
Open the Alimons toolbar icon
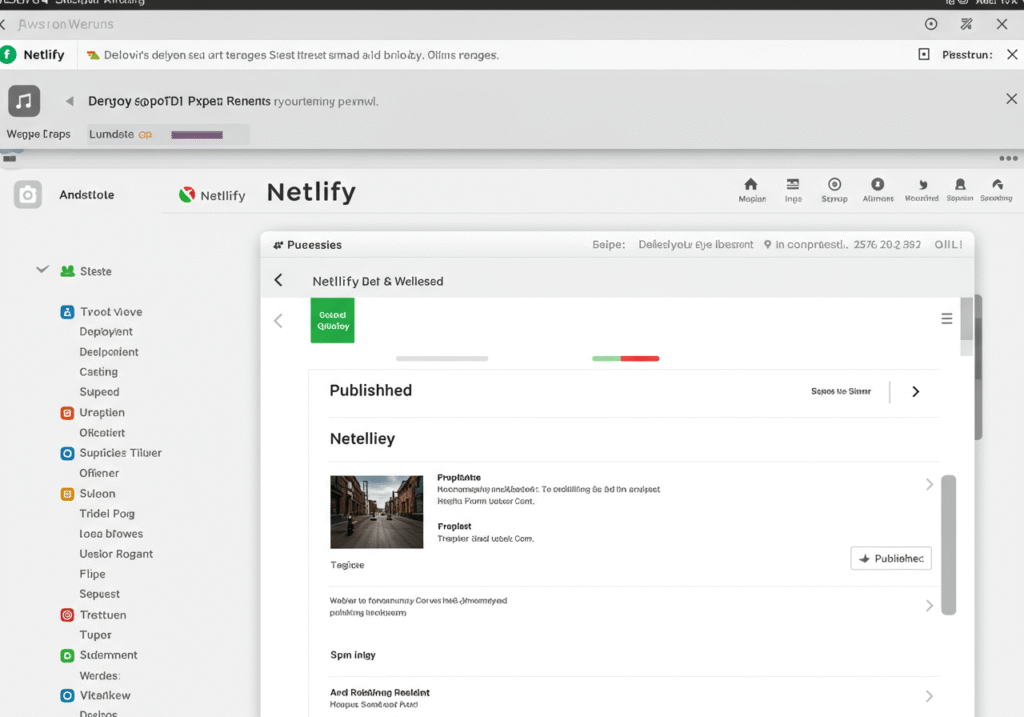pyautogui.click(x=878, y=184)
